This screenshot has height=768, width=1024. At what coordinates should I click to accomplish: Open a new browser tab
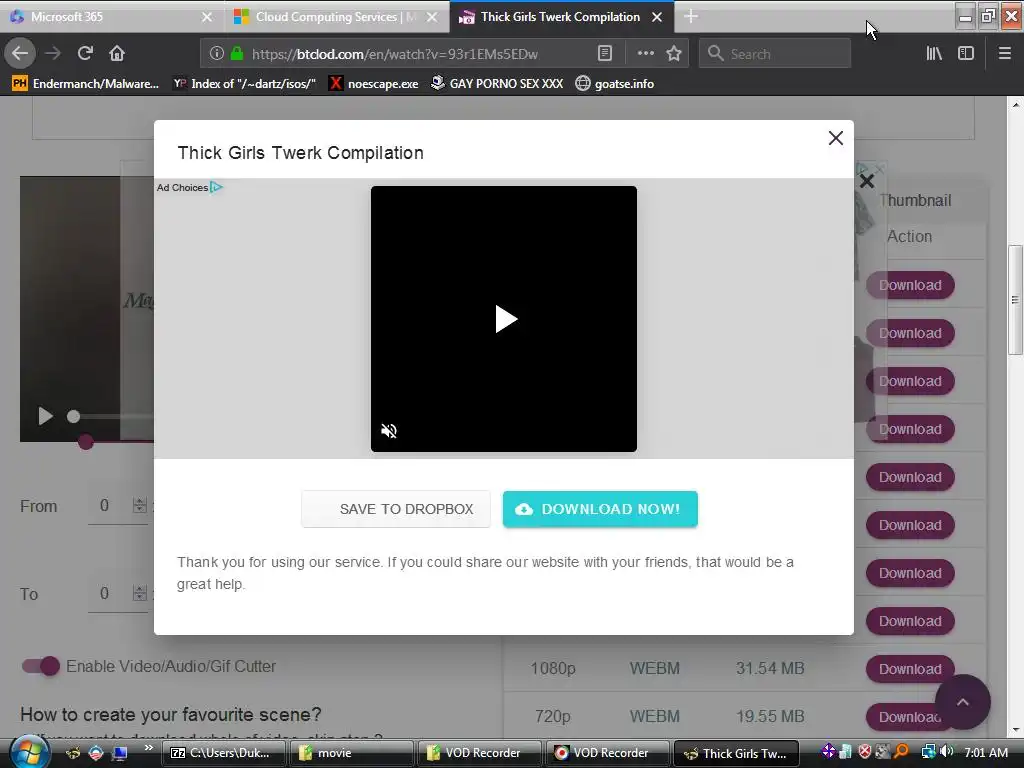point(691,16)
